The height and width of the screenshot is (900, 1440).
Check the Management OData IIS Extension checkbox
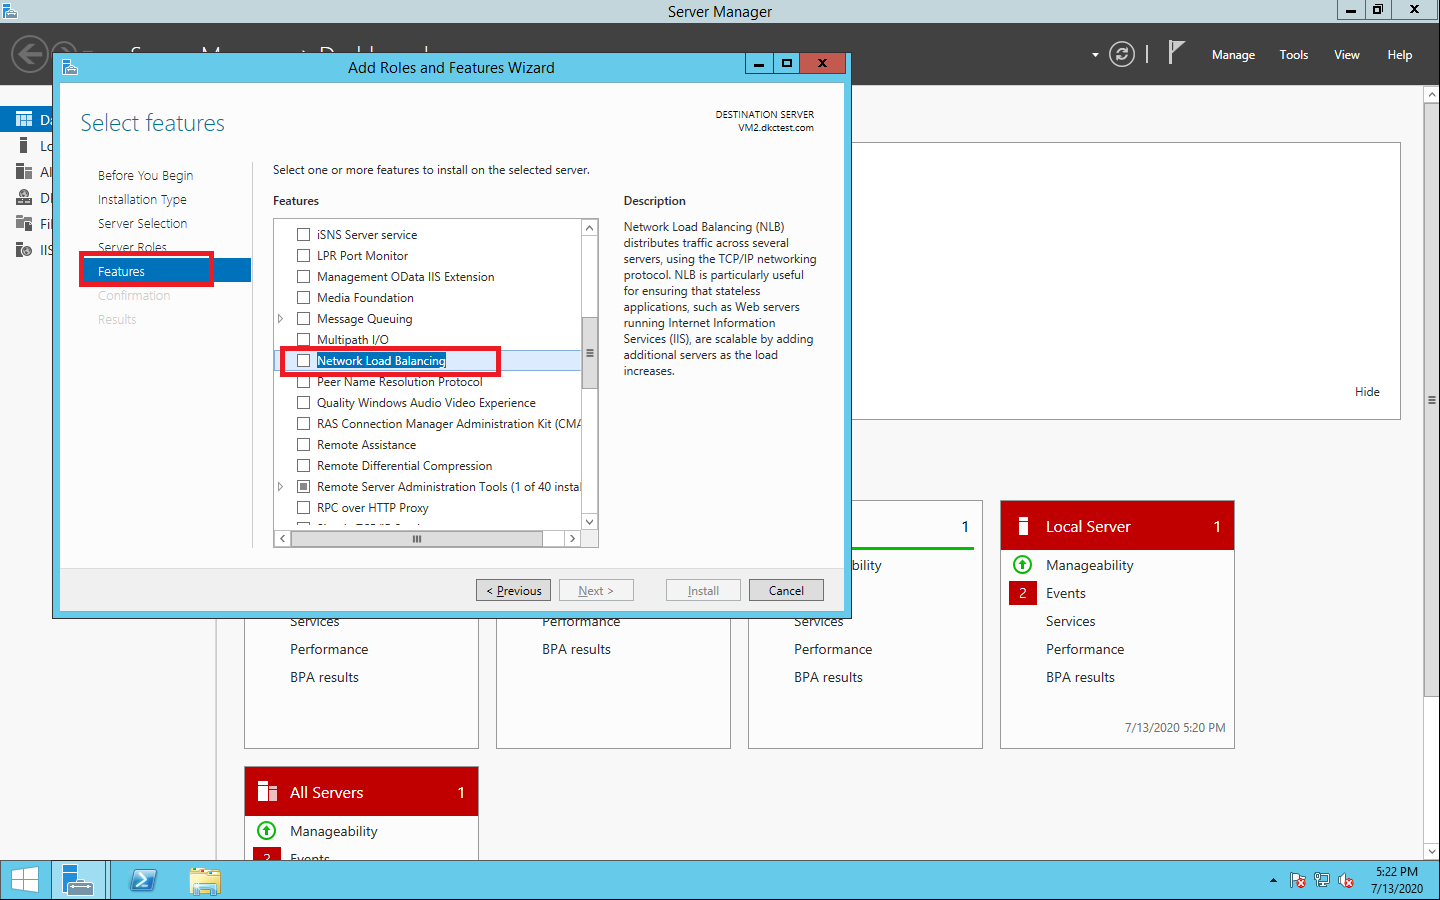(303, 276)
